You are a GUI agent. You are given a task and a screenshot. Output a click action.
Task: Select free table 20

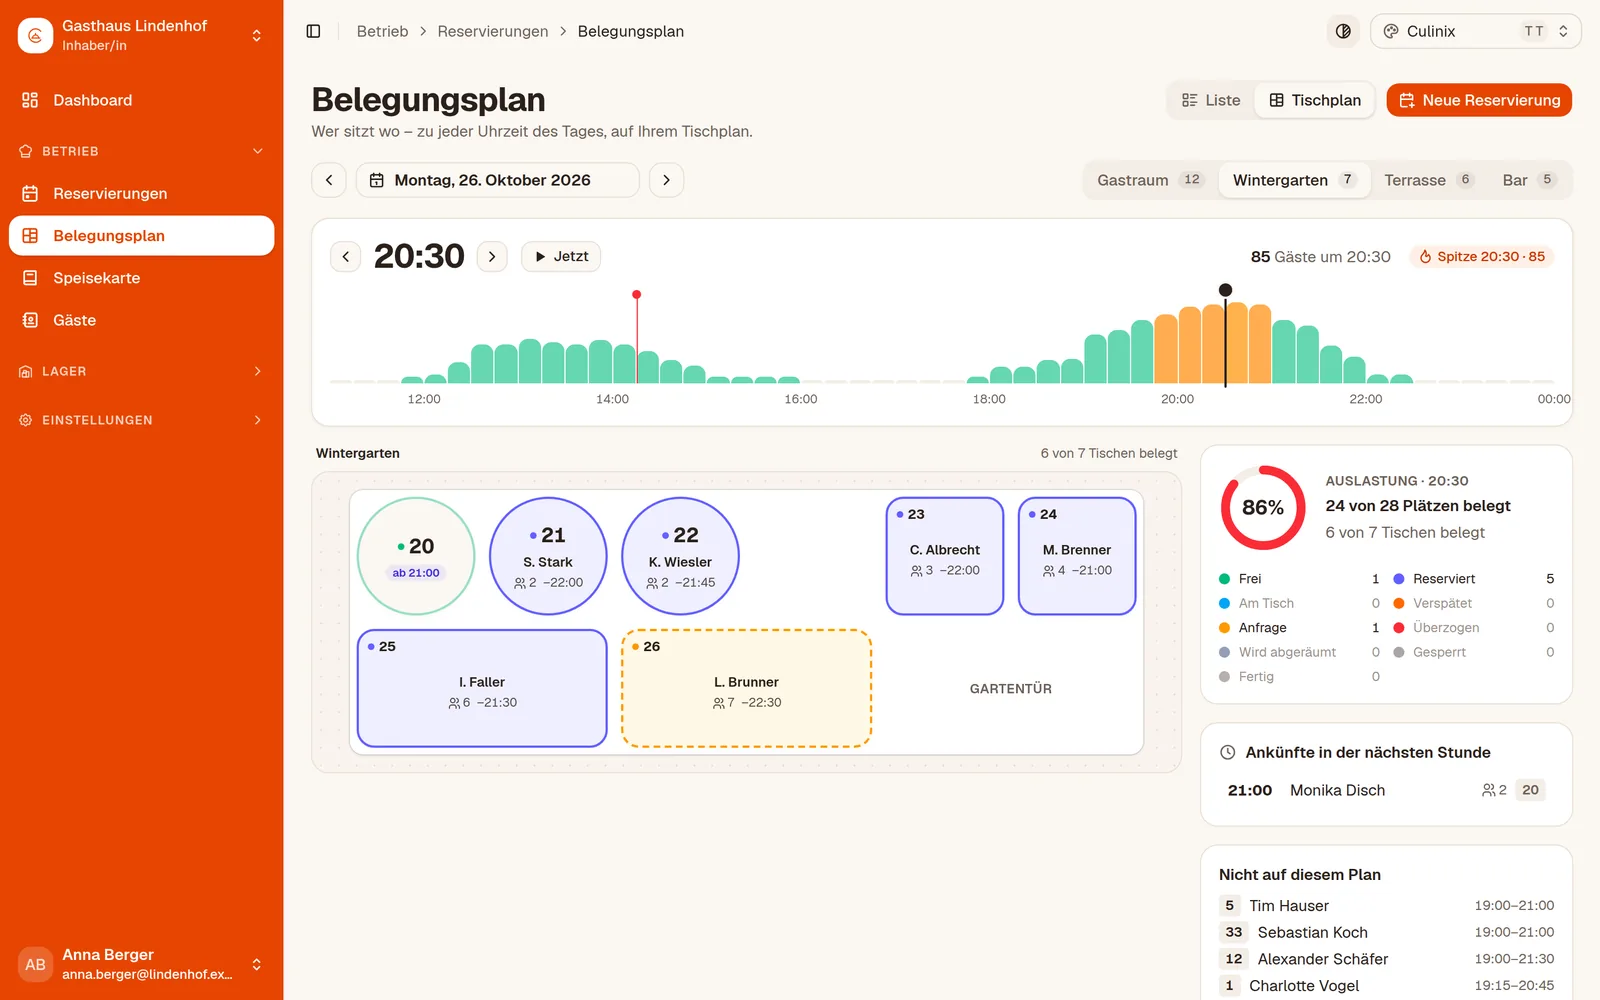click(x=416, y=556)
